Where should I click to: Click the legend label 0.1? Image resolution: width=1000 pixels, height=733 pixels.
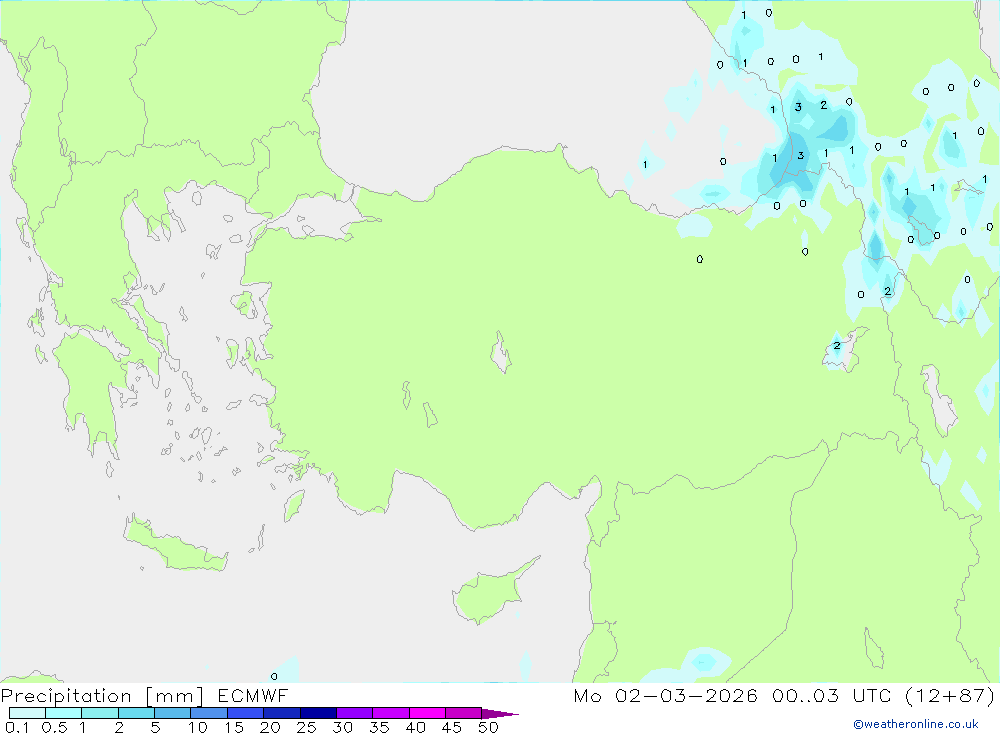coord(17,727)
